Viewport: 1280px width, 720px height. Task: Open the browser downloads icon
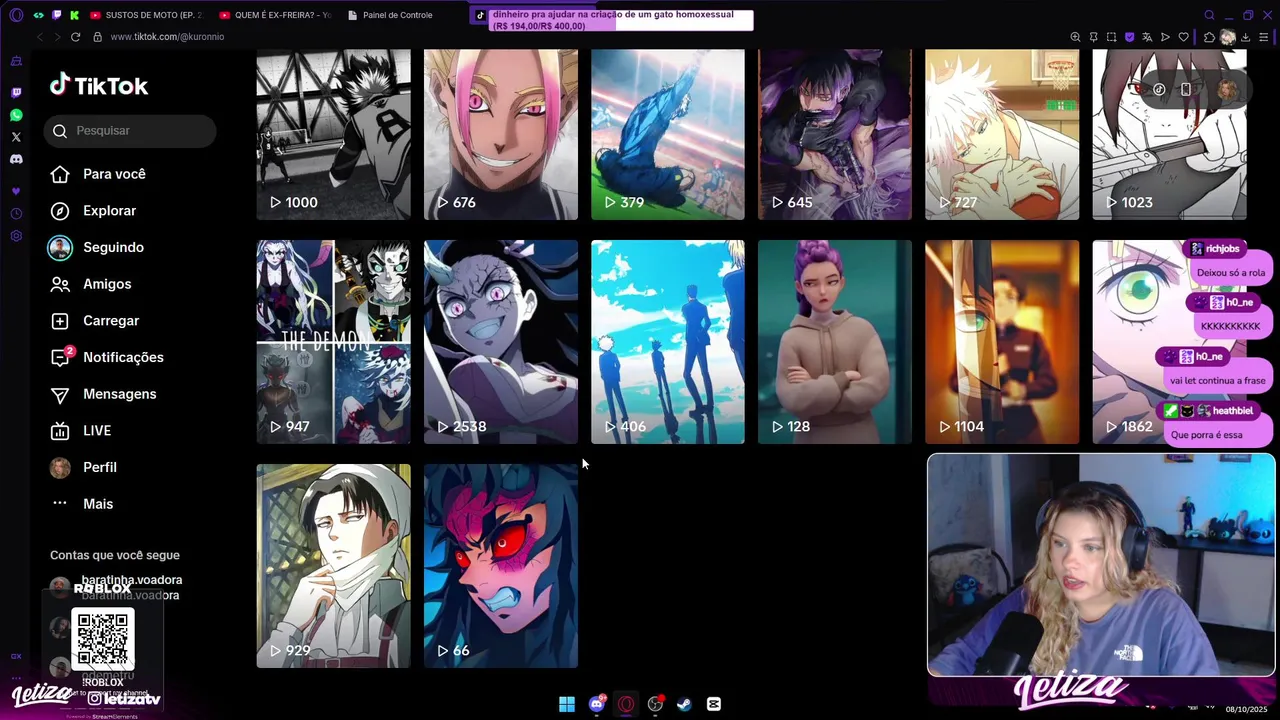point(1245,37)
